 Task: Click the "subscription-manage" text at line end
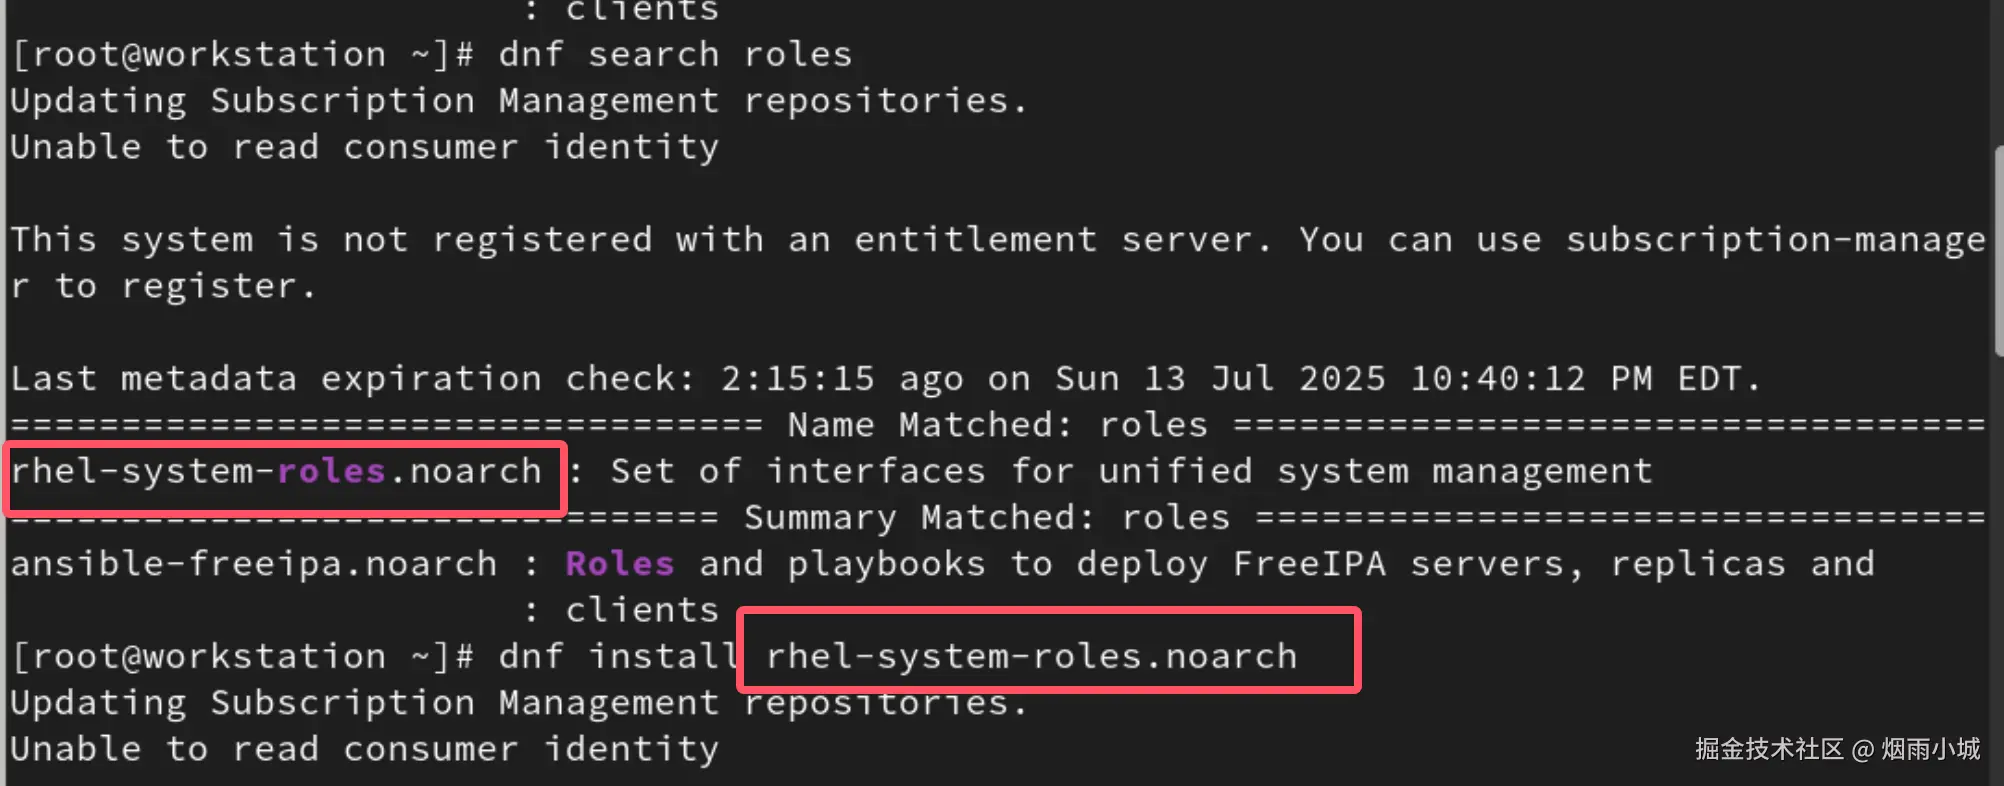pyautogui.click(x=1775, y=240)
